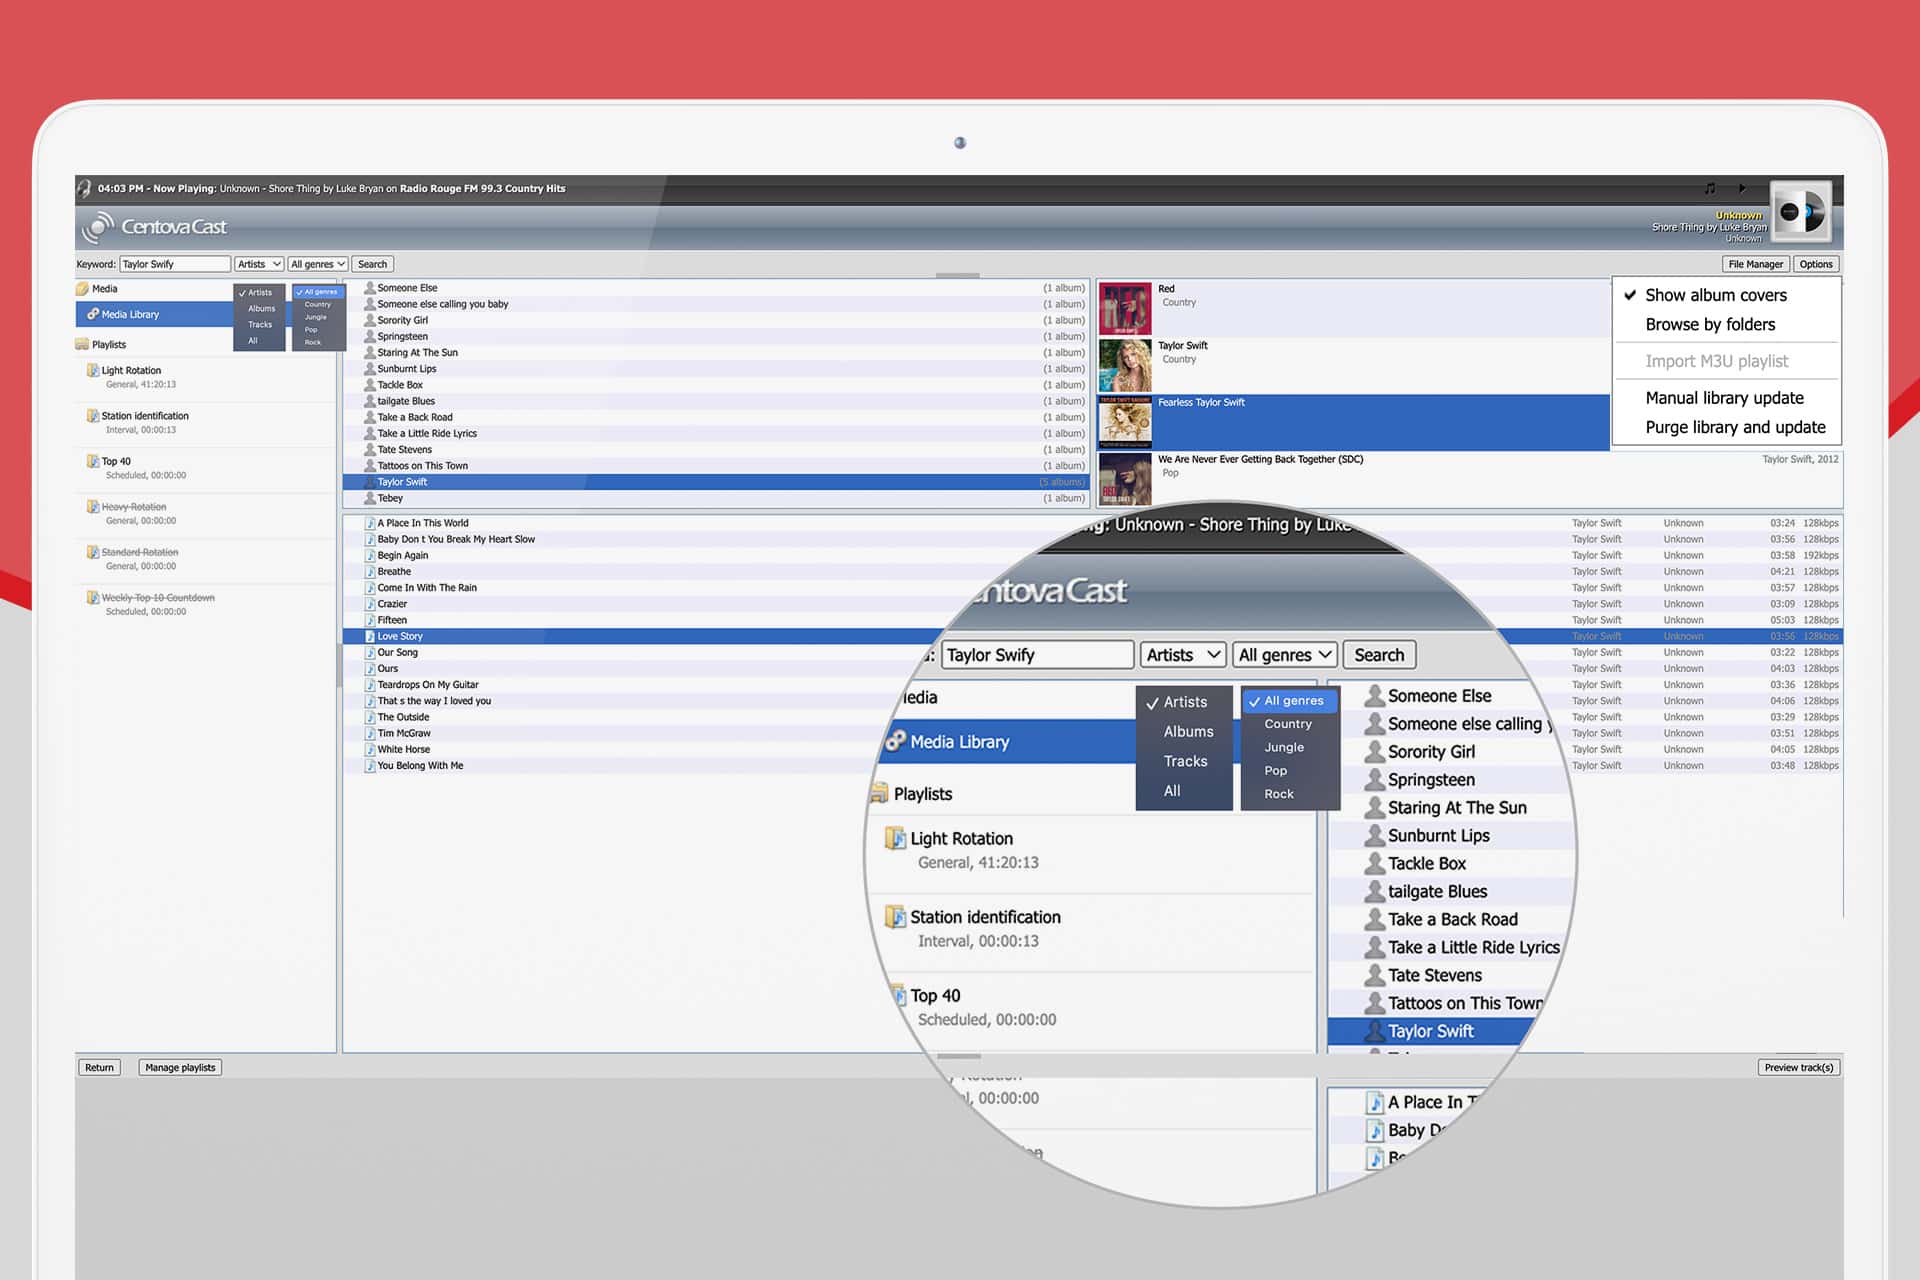The image size is (1920, 1280).
Task: Click the playlist icon beside Heavy Rotation
Action: point(93,507)
